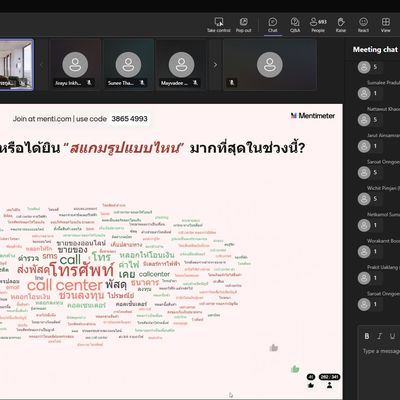
Task: Click sender name Worakamt in chat
Action: (x=383, y=241)
